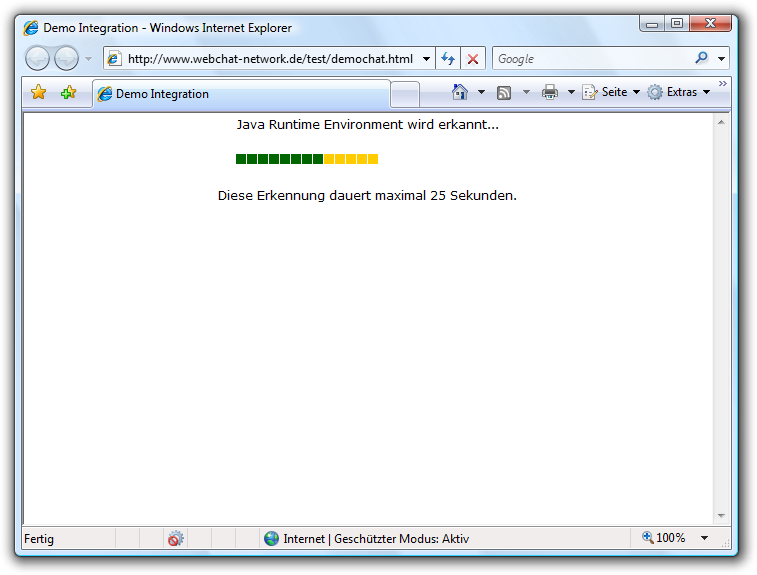Maximize the Internet Explorer window

pos(677,23)
